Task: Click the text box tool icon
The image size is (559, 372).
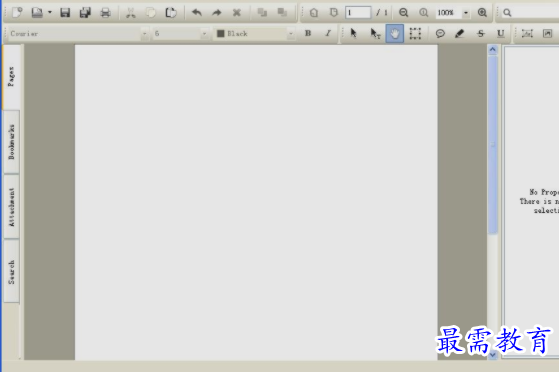Action: pyautogui.click(x=527, y=34)
